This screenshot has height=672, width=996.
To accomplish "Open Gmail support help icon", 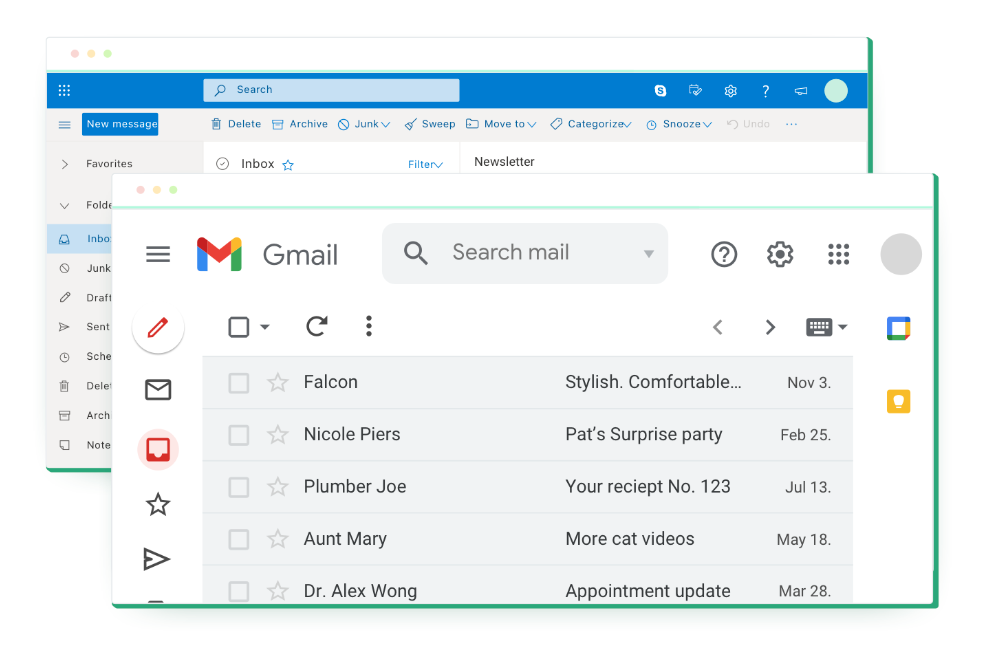I will (x=724, y=254).
